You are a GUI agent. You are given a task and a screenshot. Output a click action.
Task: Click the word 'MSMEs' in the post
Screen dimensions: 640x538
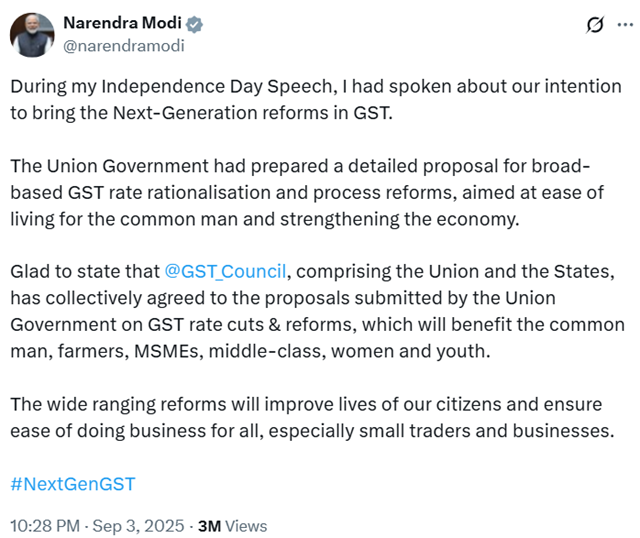(x=169, y=351)
